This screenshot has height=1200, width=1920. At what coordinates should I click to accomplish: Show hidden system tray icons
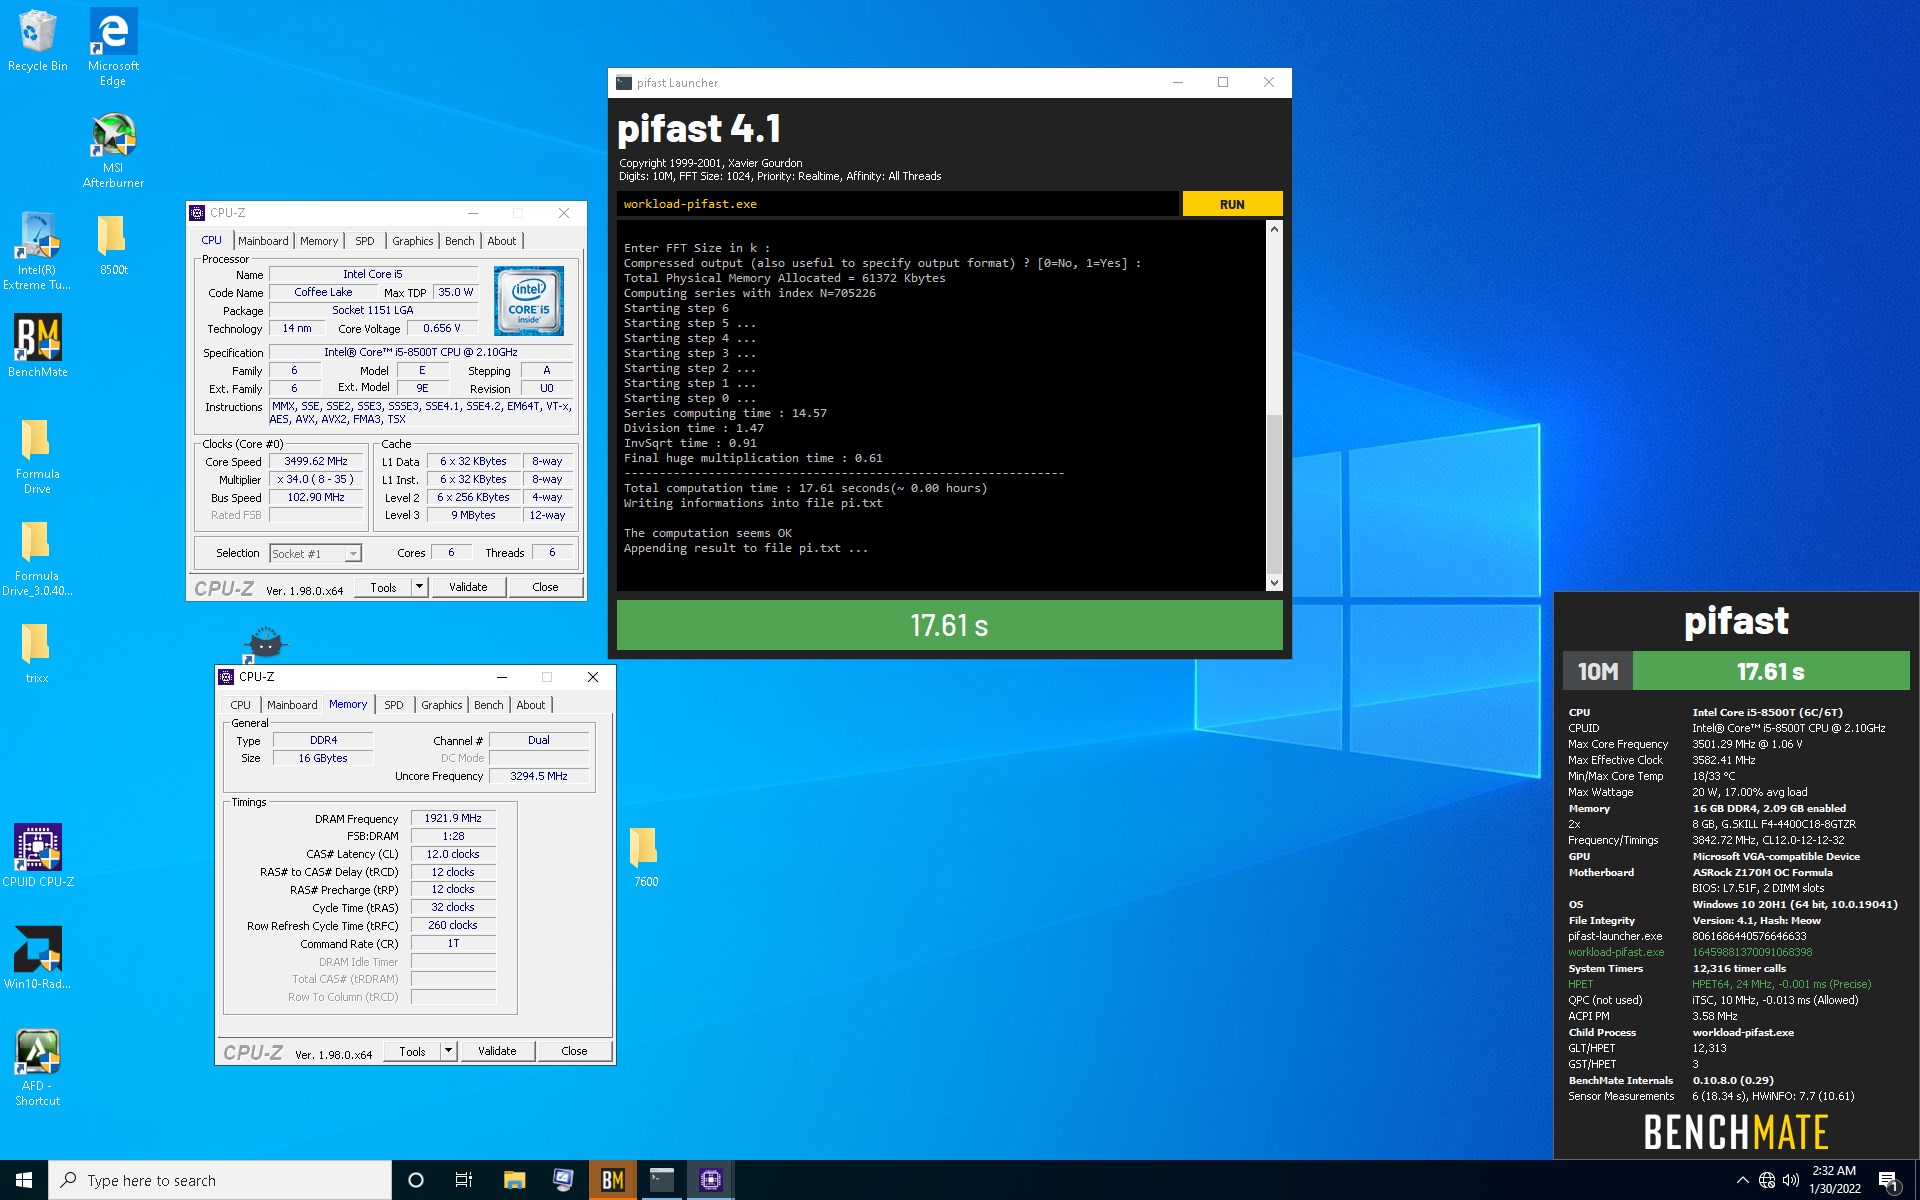tap(1743, 1180)
